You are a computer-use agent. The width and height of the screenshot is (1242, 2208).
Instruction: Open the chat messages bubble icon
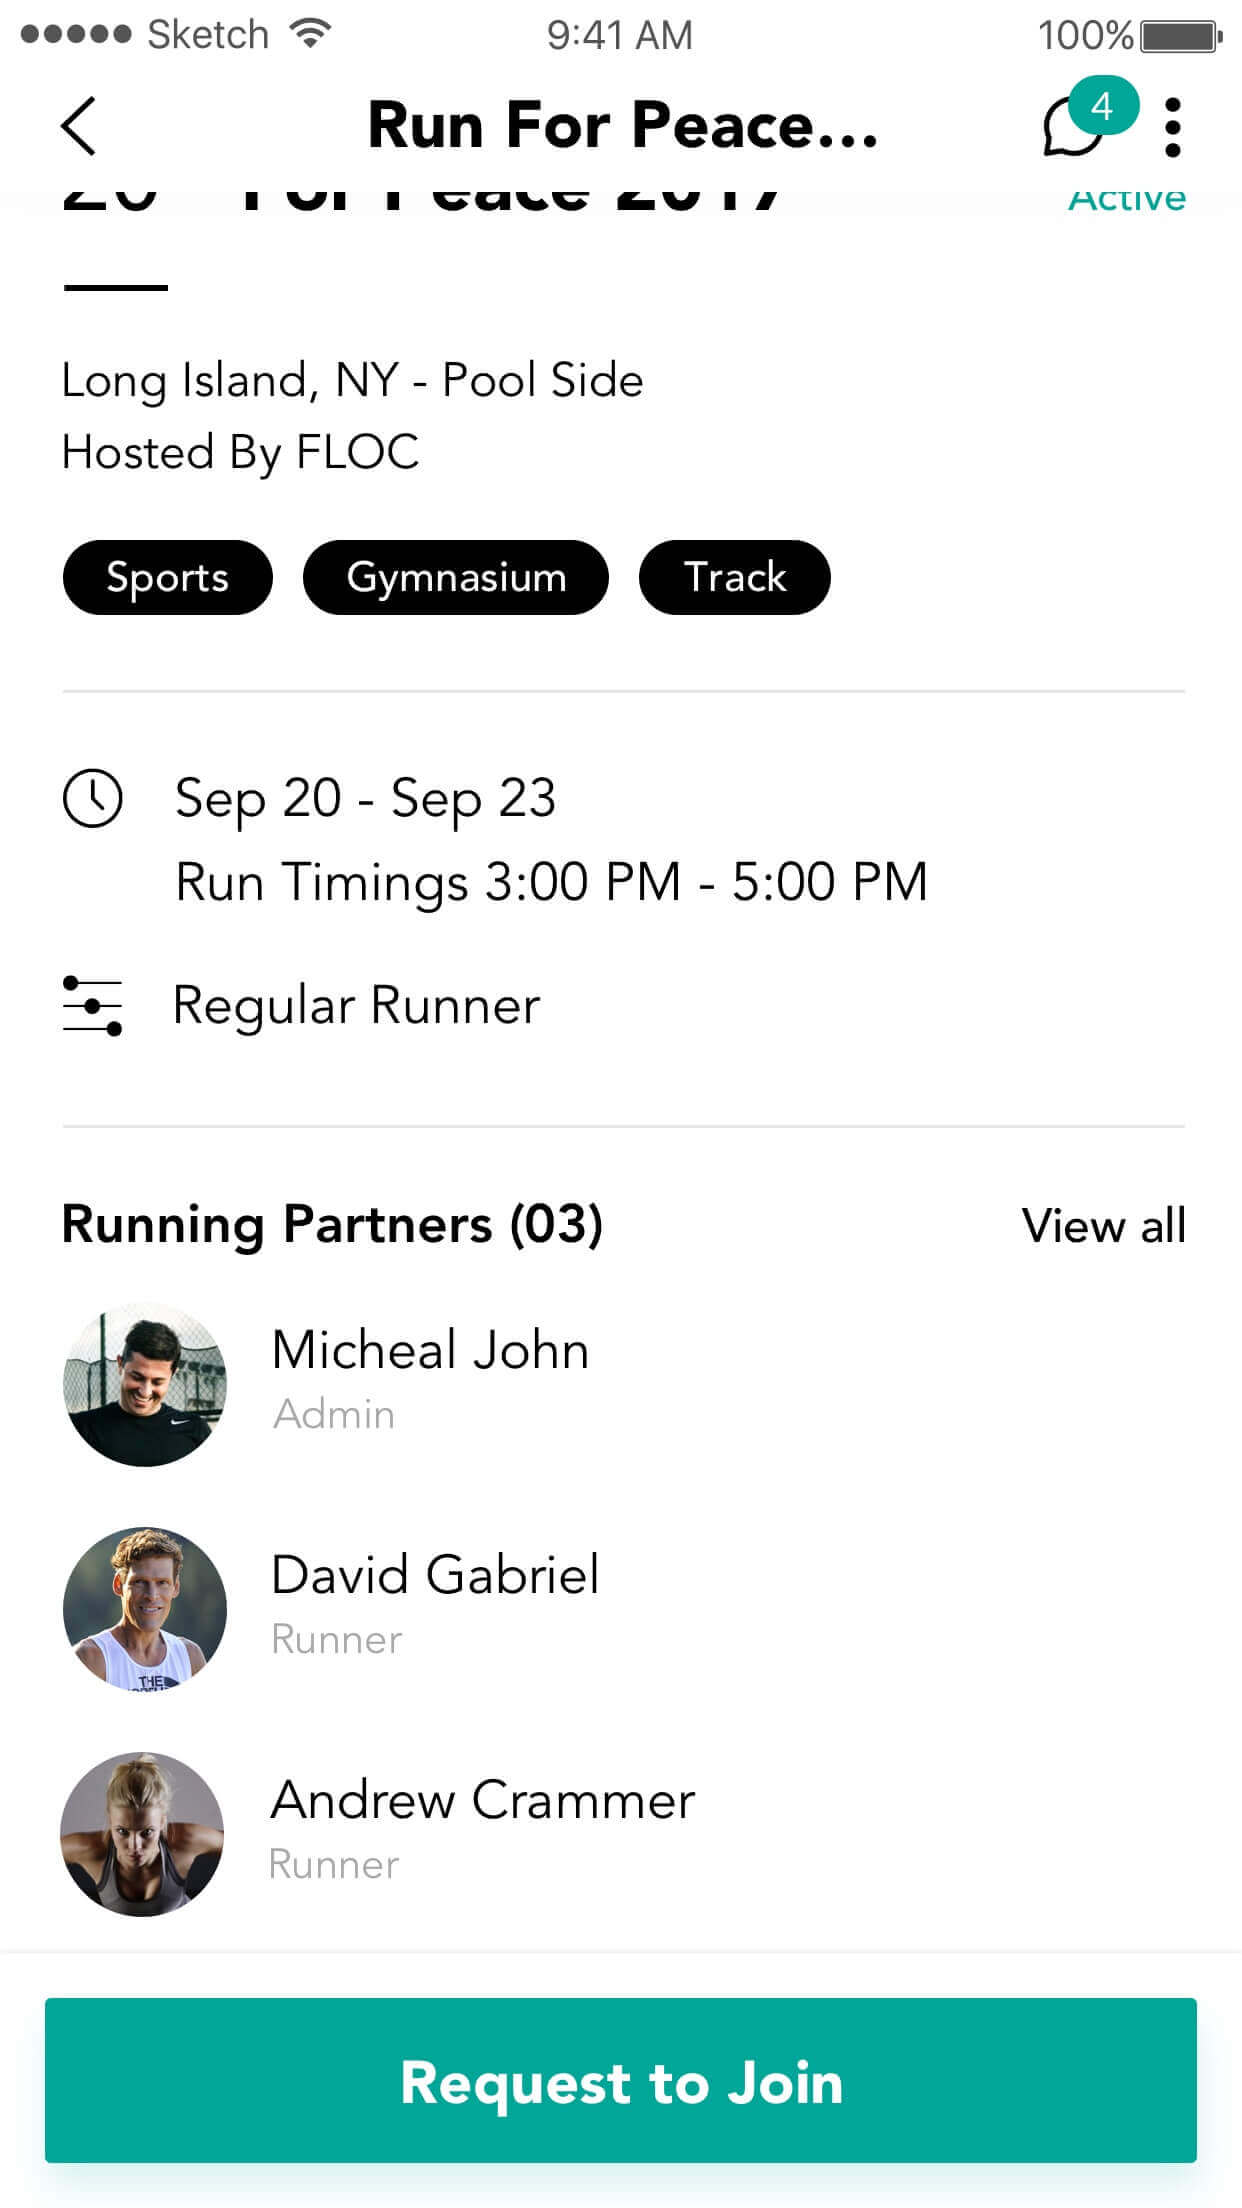pos(1072,130)
